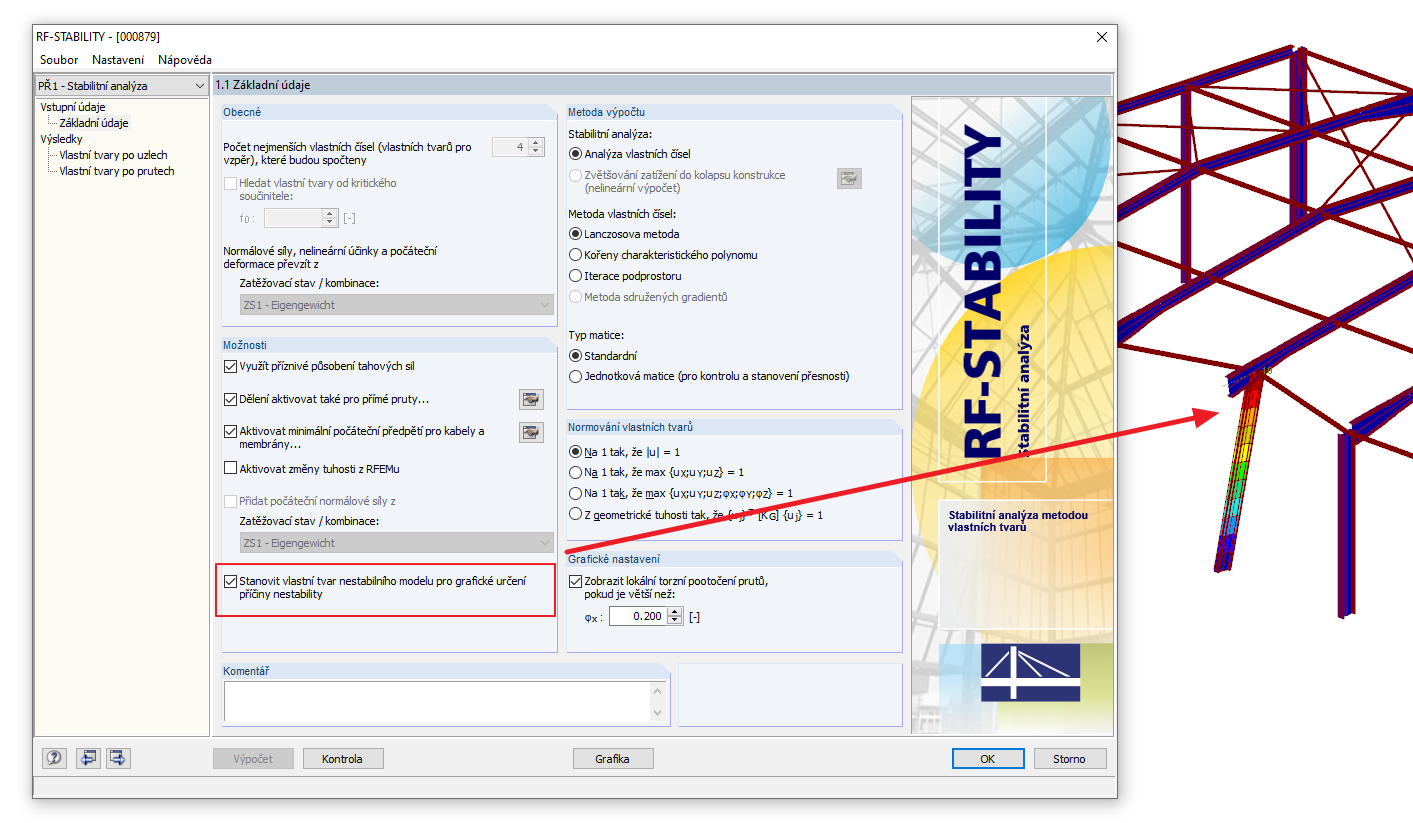This screenshot has width=1413, height=823.
Task: Click the Hledat vlastní tvary od kritického checkbox
Action: [231, 184]
